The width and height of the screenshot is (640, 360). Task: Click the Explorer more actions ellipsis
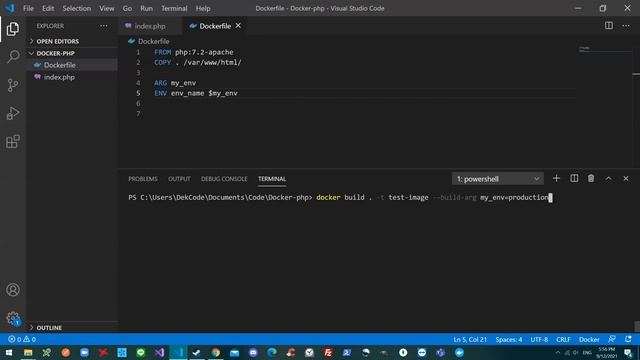click(104, 26)
